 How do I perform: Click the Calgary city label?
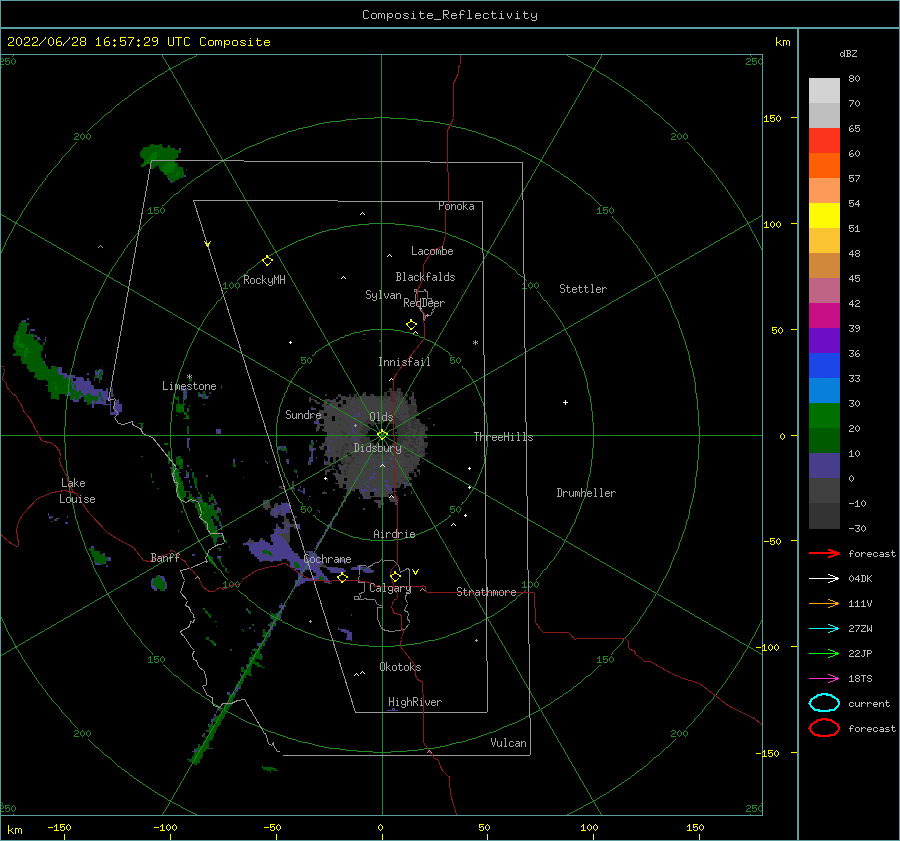coord(390,588)
